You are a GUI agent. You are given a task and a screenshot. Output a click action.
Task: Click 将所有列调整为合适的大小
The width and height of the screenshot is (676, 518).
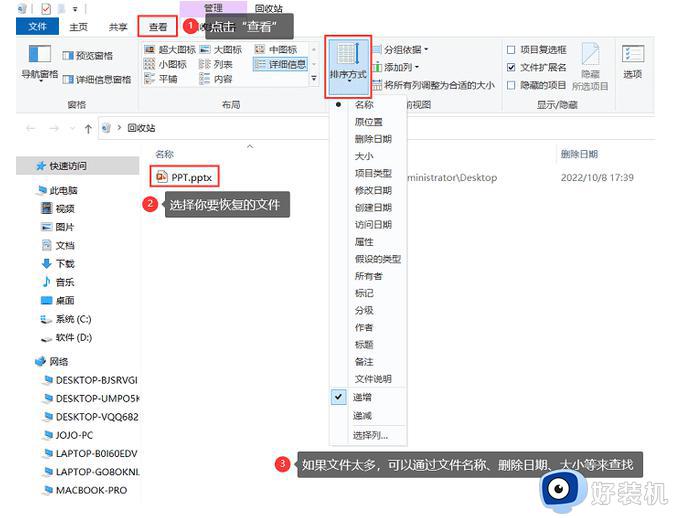coord(433,85)
